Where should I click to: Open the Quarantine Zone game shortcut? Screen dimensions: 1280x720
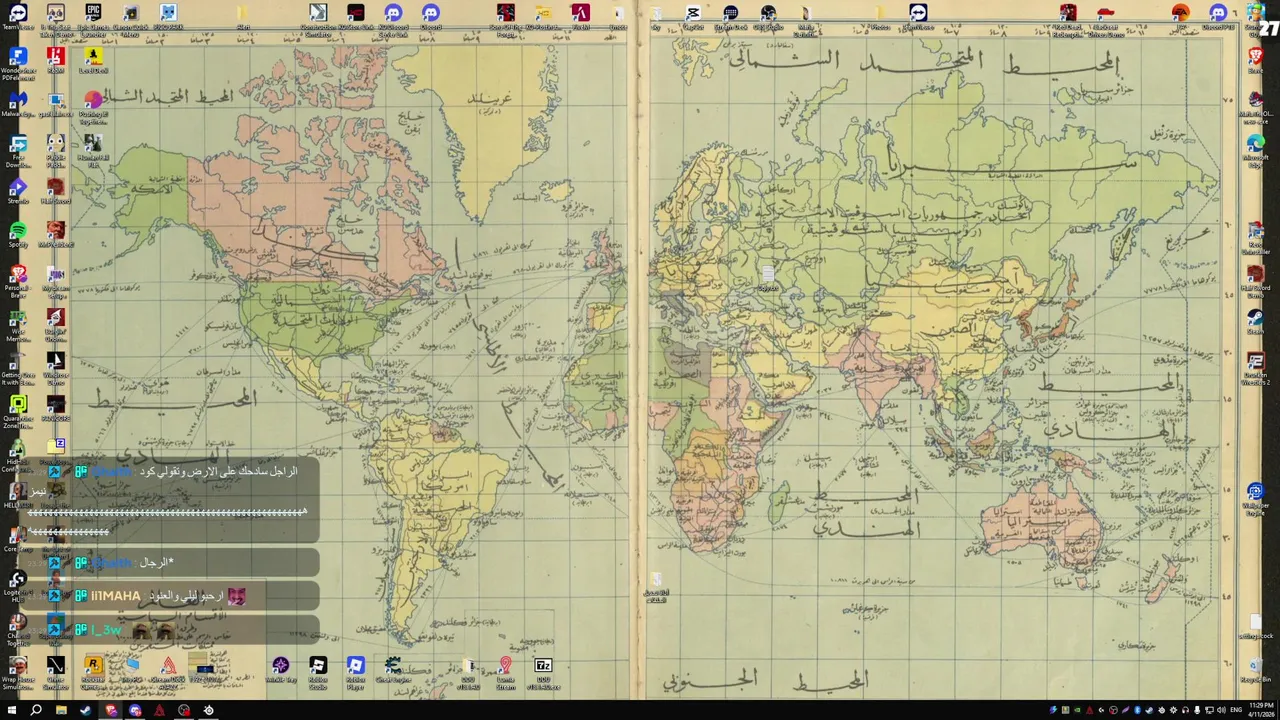(x=18, y=408)
